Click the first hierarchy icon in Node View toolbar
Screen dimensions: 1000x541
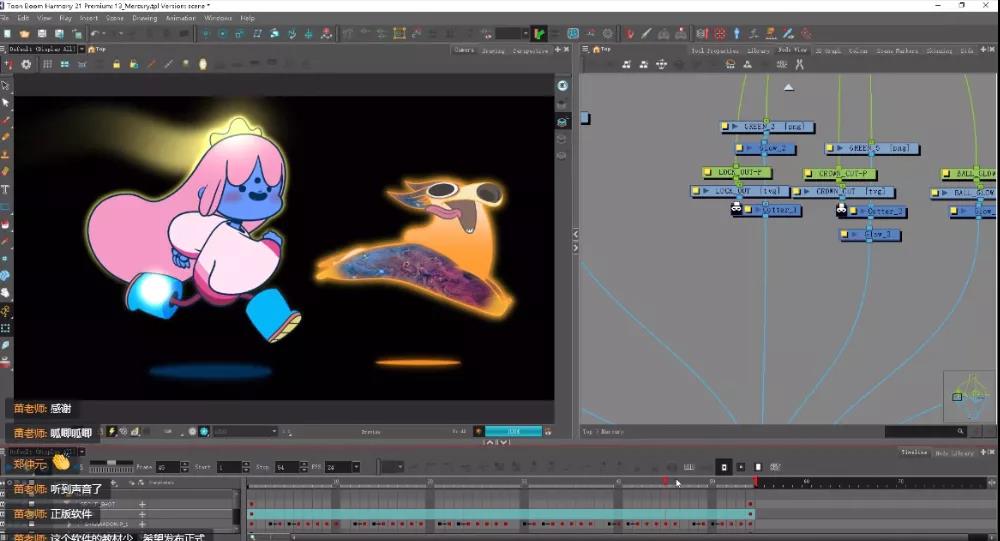tap(626, 64)
